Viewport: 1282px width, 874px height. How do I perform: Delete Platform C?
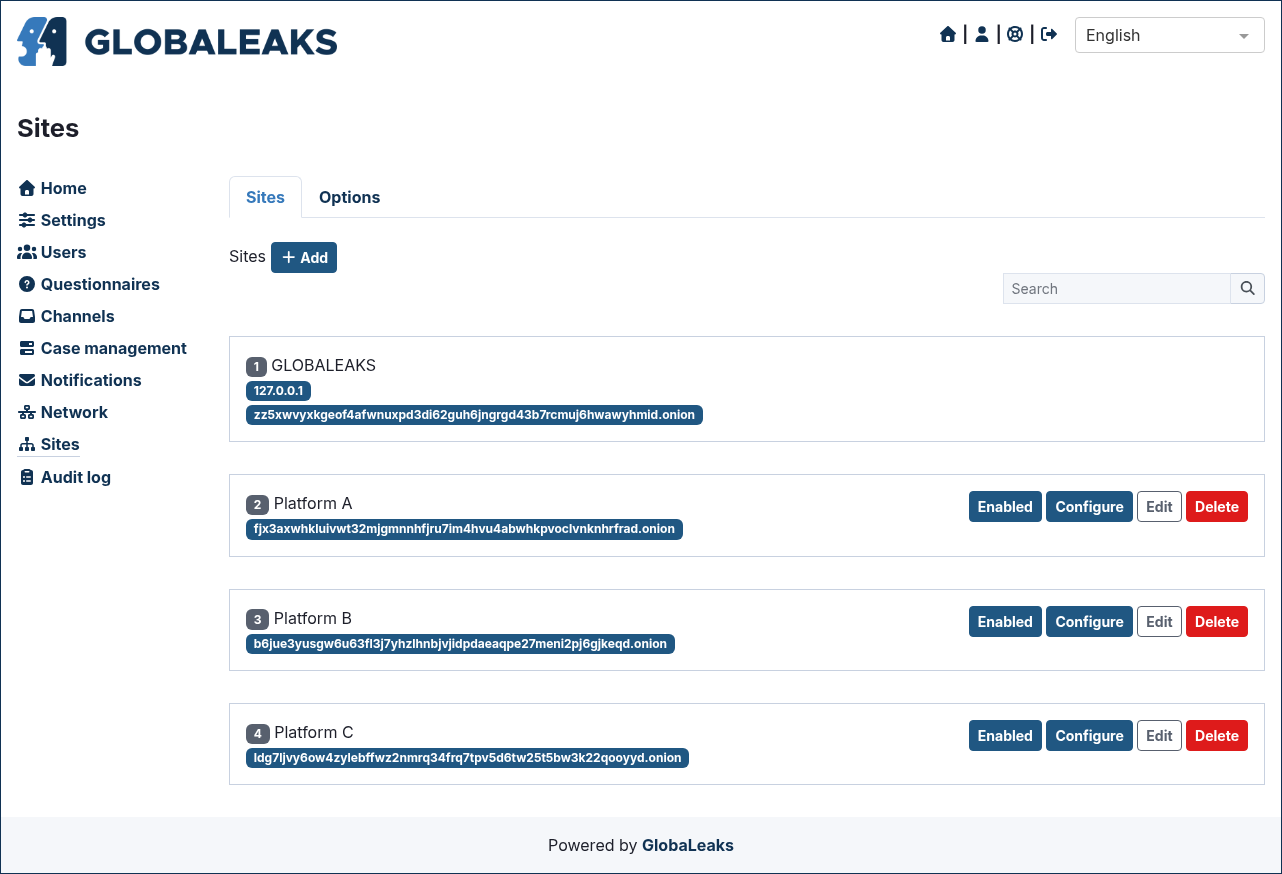click(x=1217, y=735)
